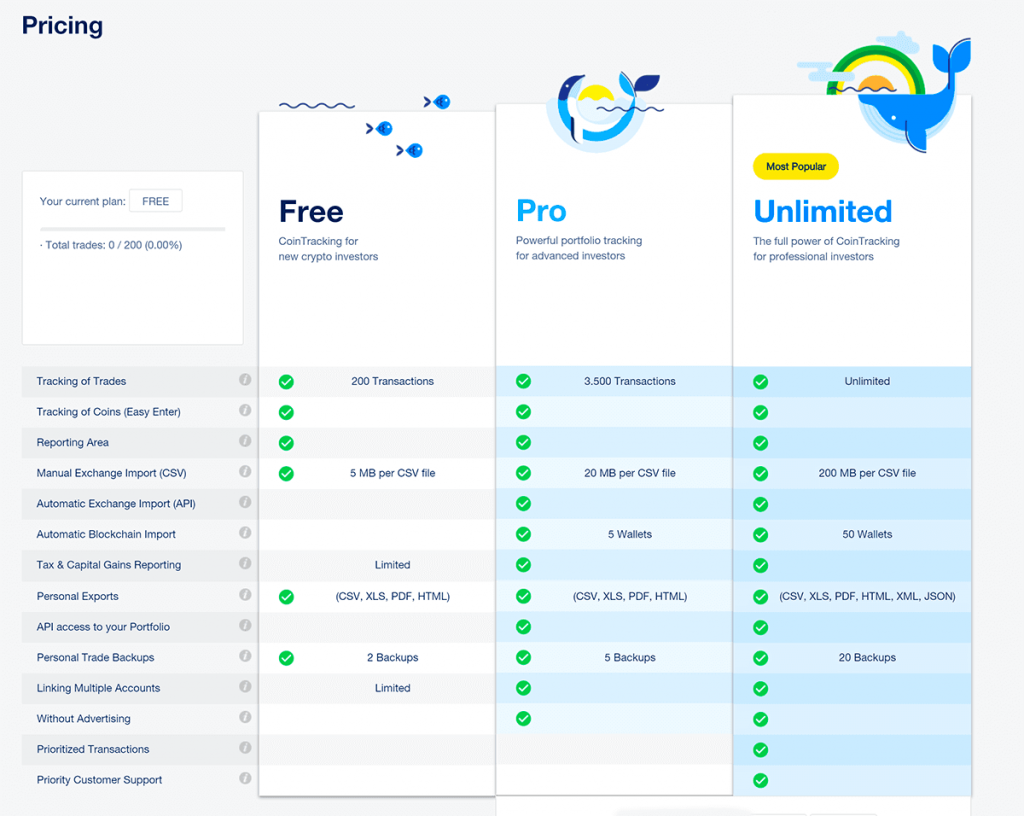Click the 'Prioritized Transactions' row label
This screenshot has height=816, width=1024.
(x=93, y=750)
